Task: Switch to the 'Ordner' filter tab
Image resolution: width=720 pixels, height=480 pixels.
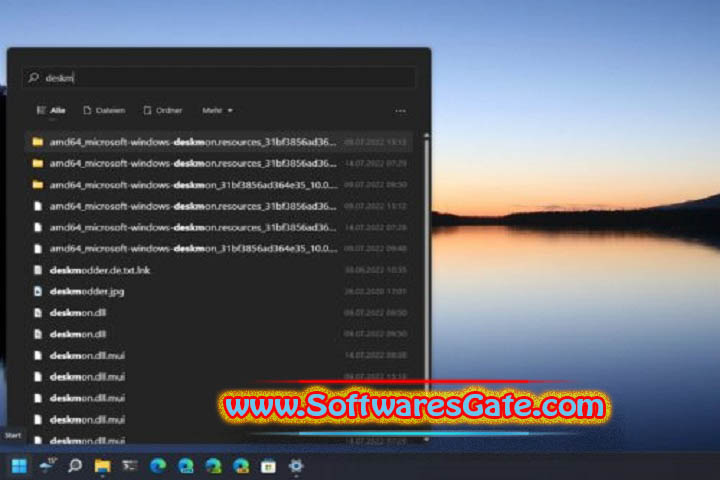Action: pyautogui.click(x=163, y=110)
